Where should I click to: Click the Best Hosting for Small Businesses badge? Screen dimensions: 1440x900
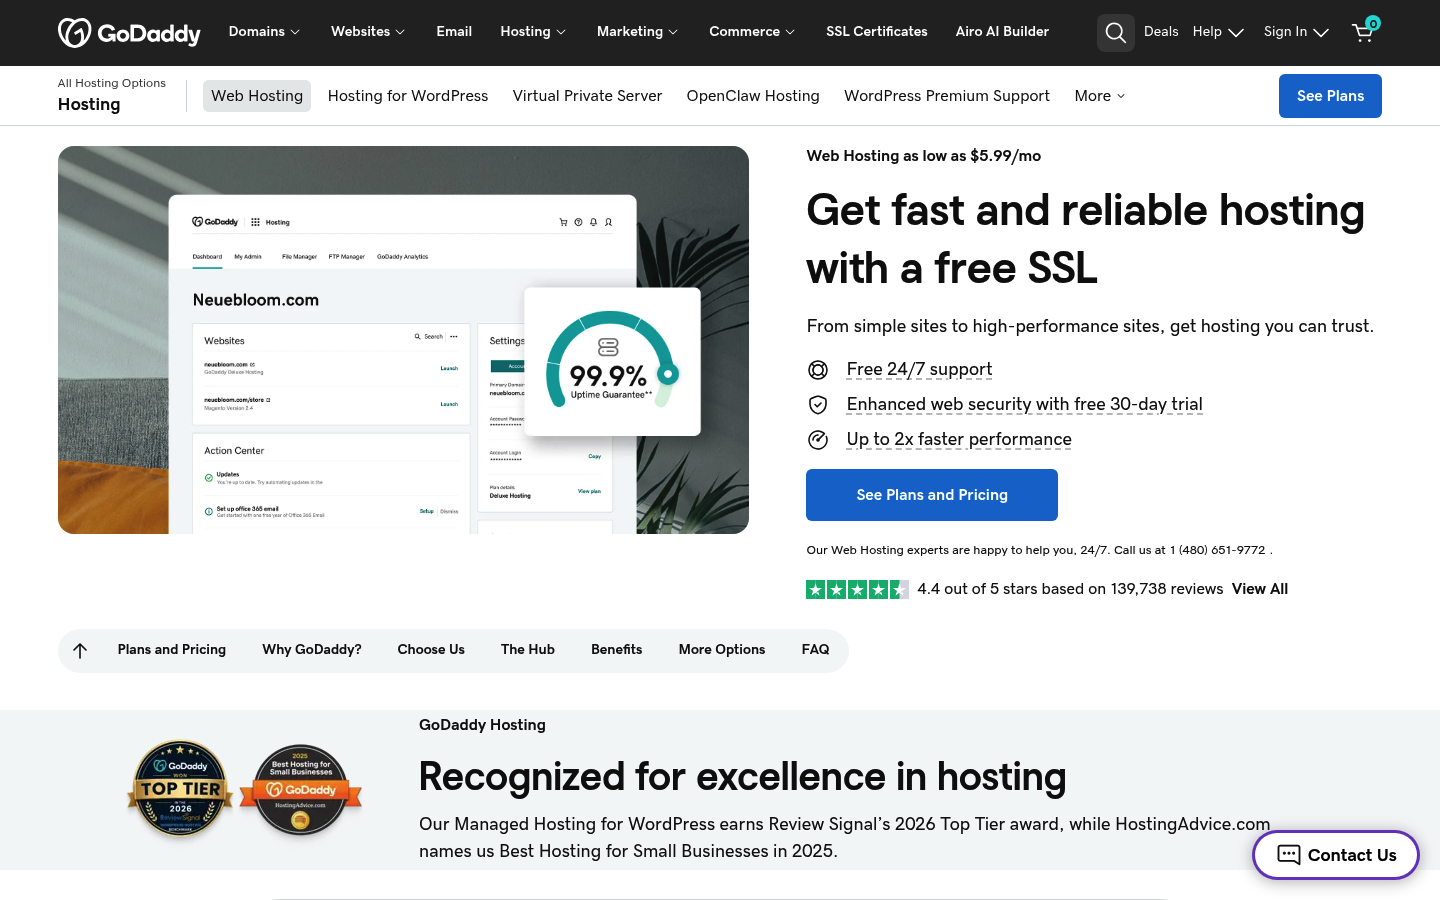pyautogui.click(x=301, y=790)
